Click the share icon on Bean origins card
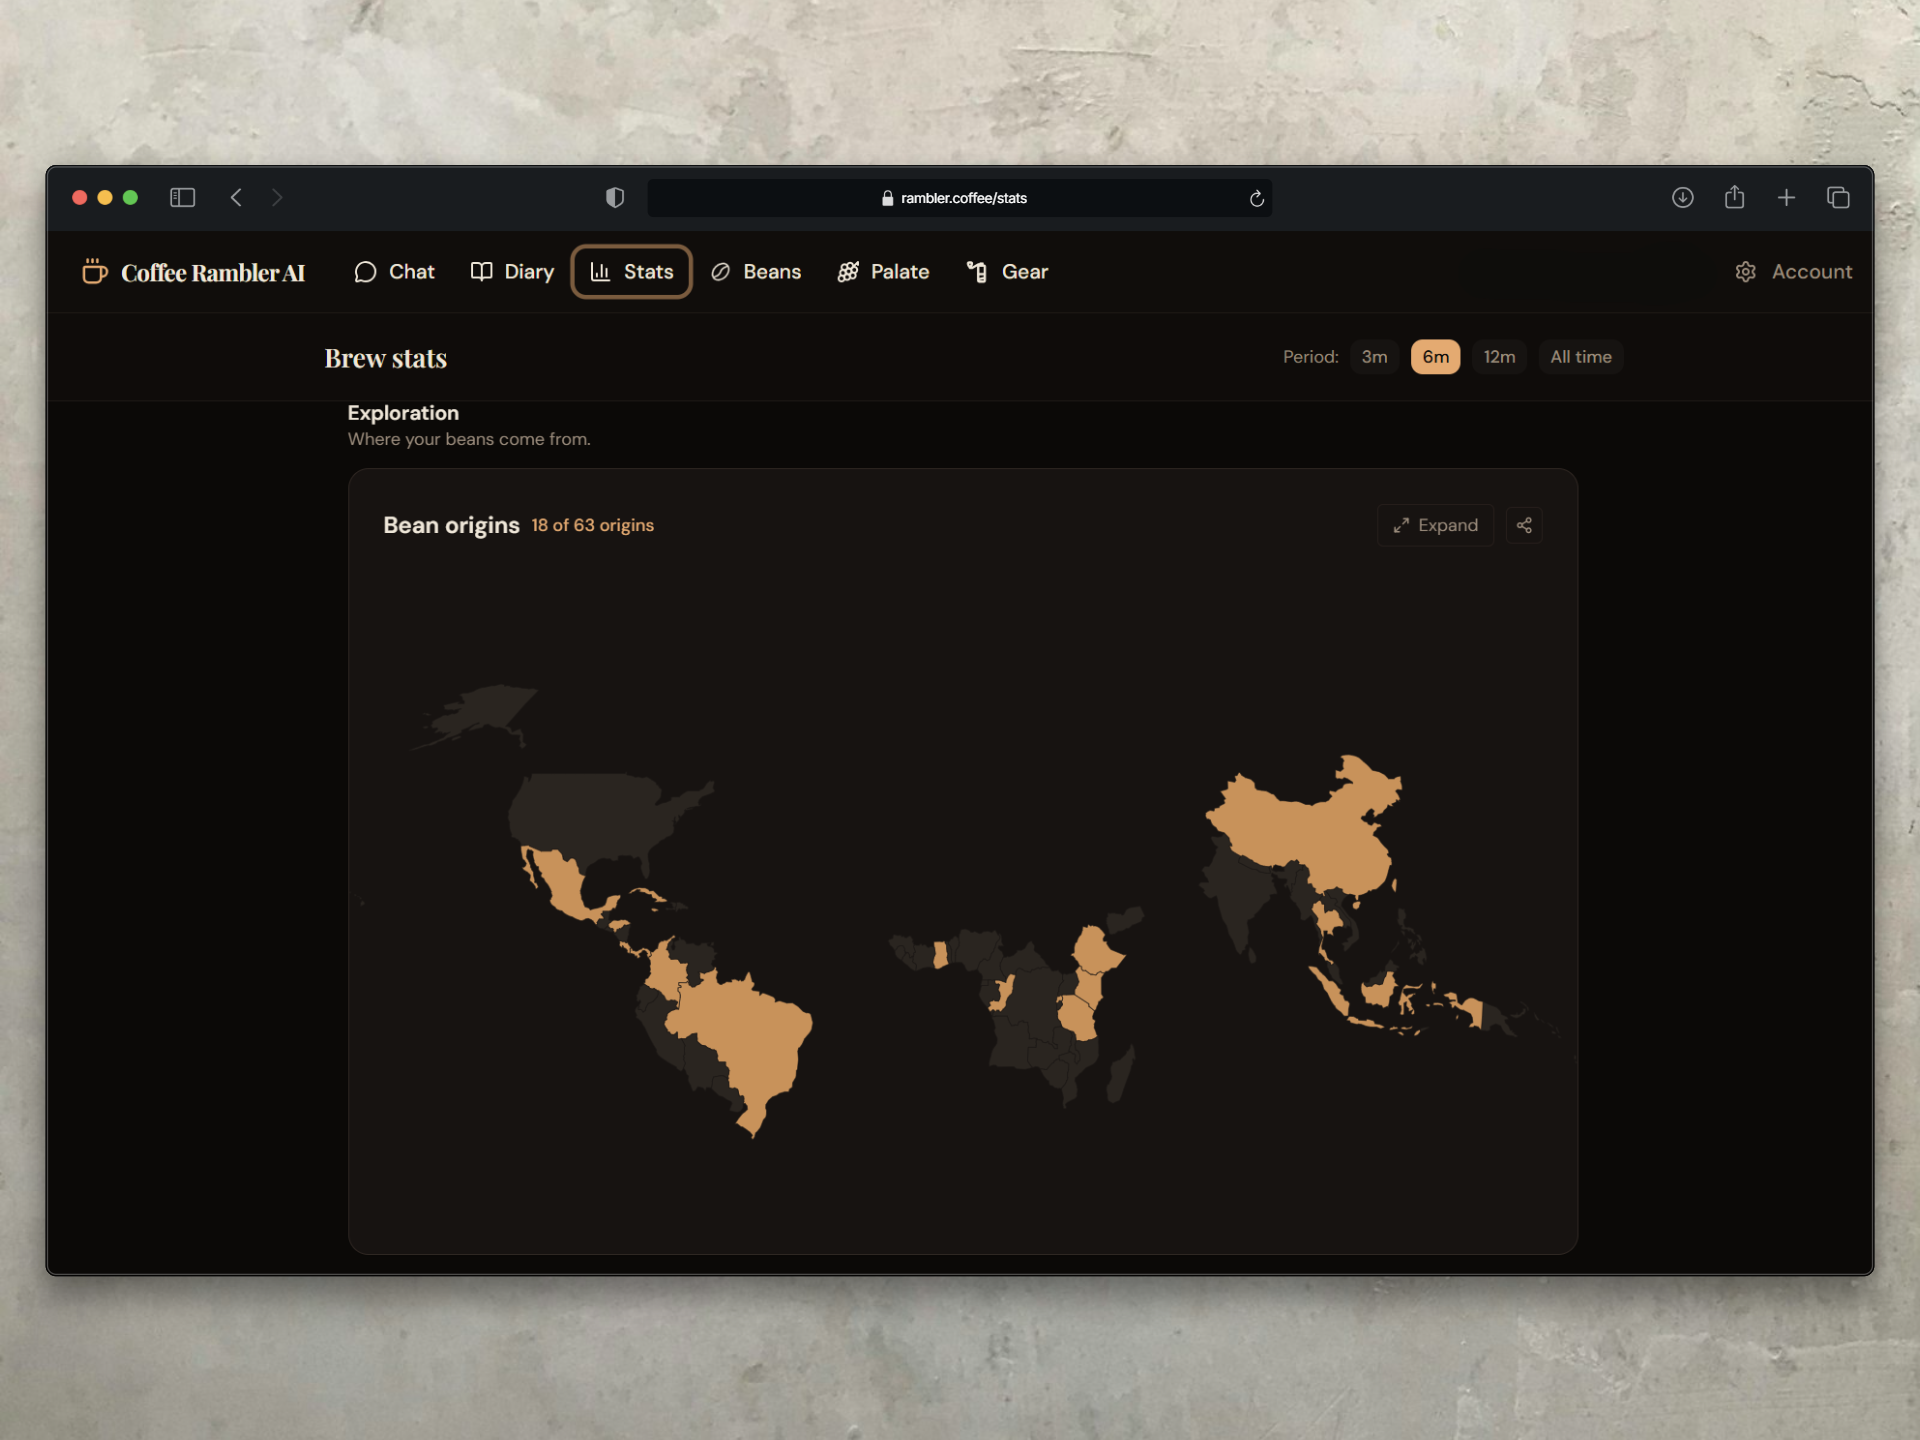 1524,525
